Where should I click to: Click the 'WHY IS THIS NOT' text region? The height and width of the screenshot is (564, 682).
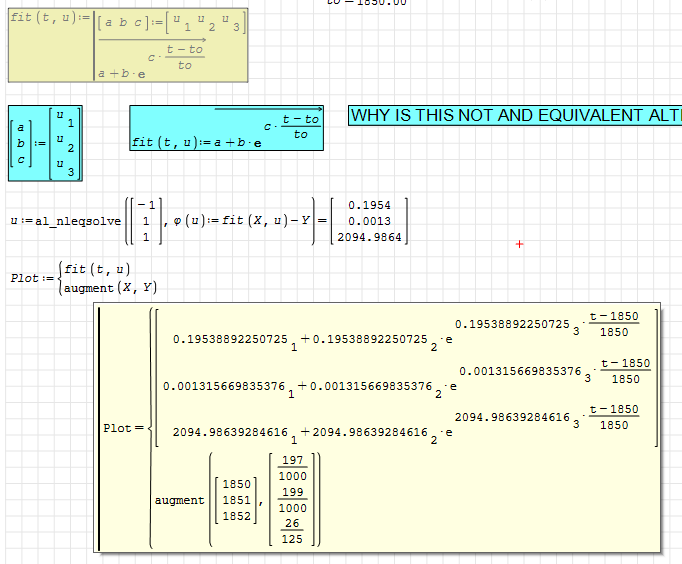coord(514,116)
